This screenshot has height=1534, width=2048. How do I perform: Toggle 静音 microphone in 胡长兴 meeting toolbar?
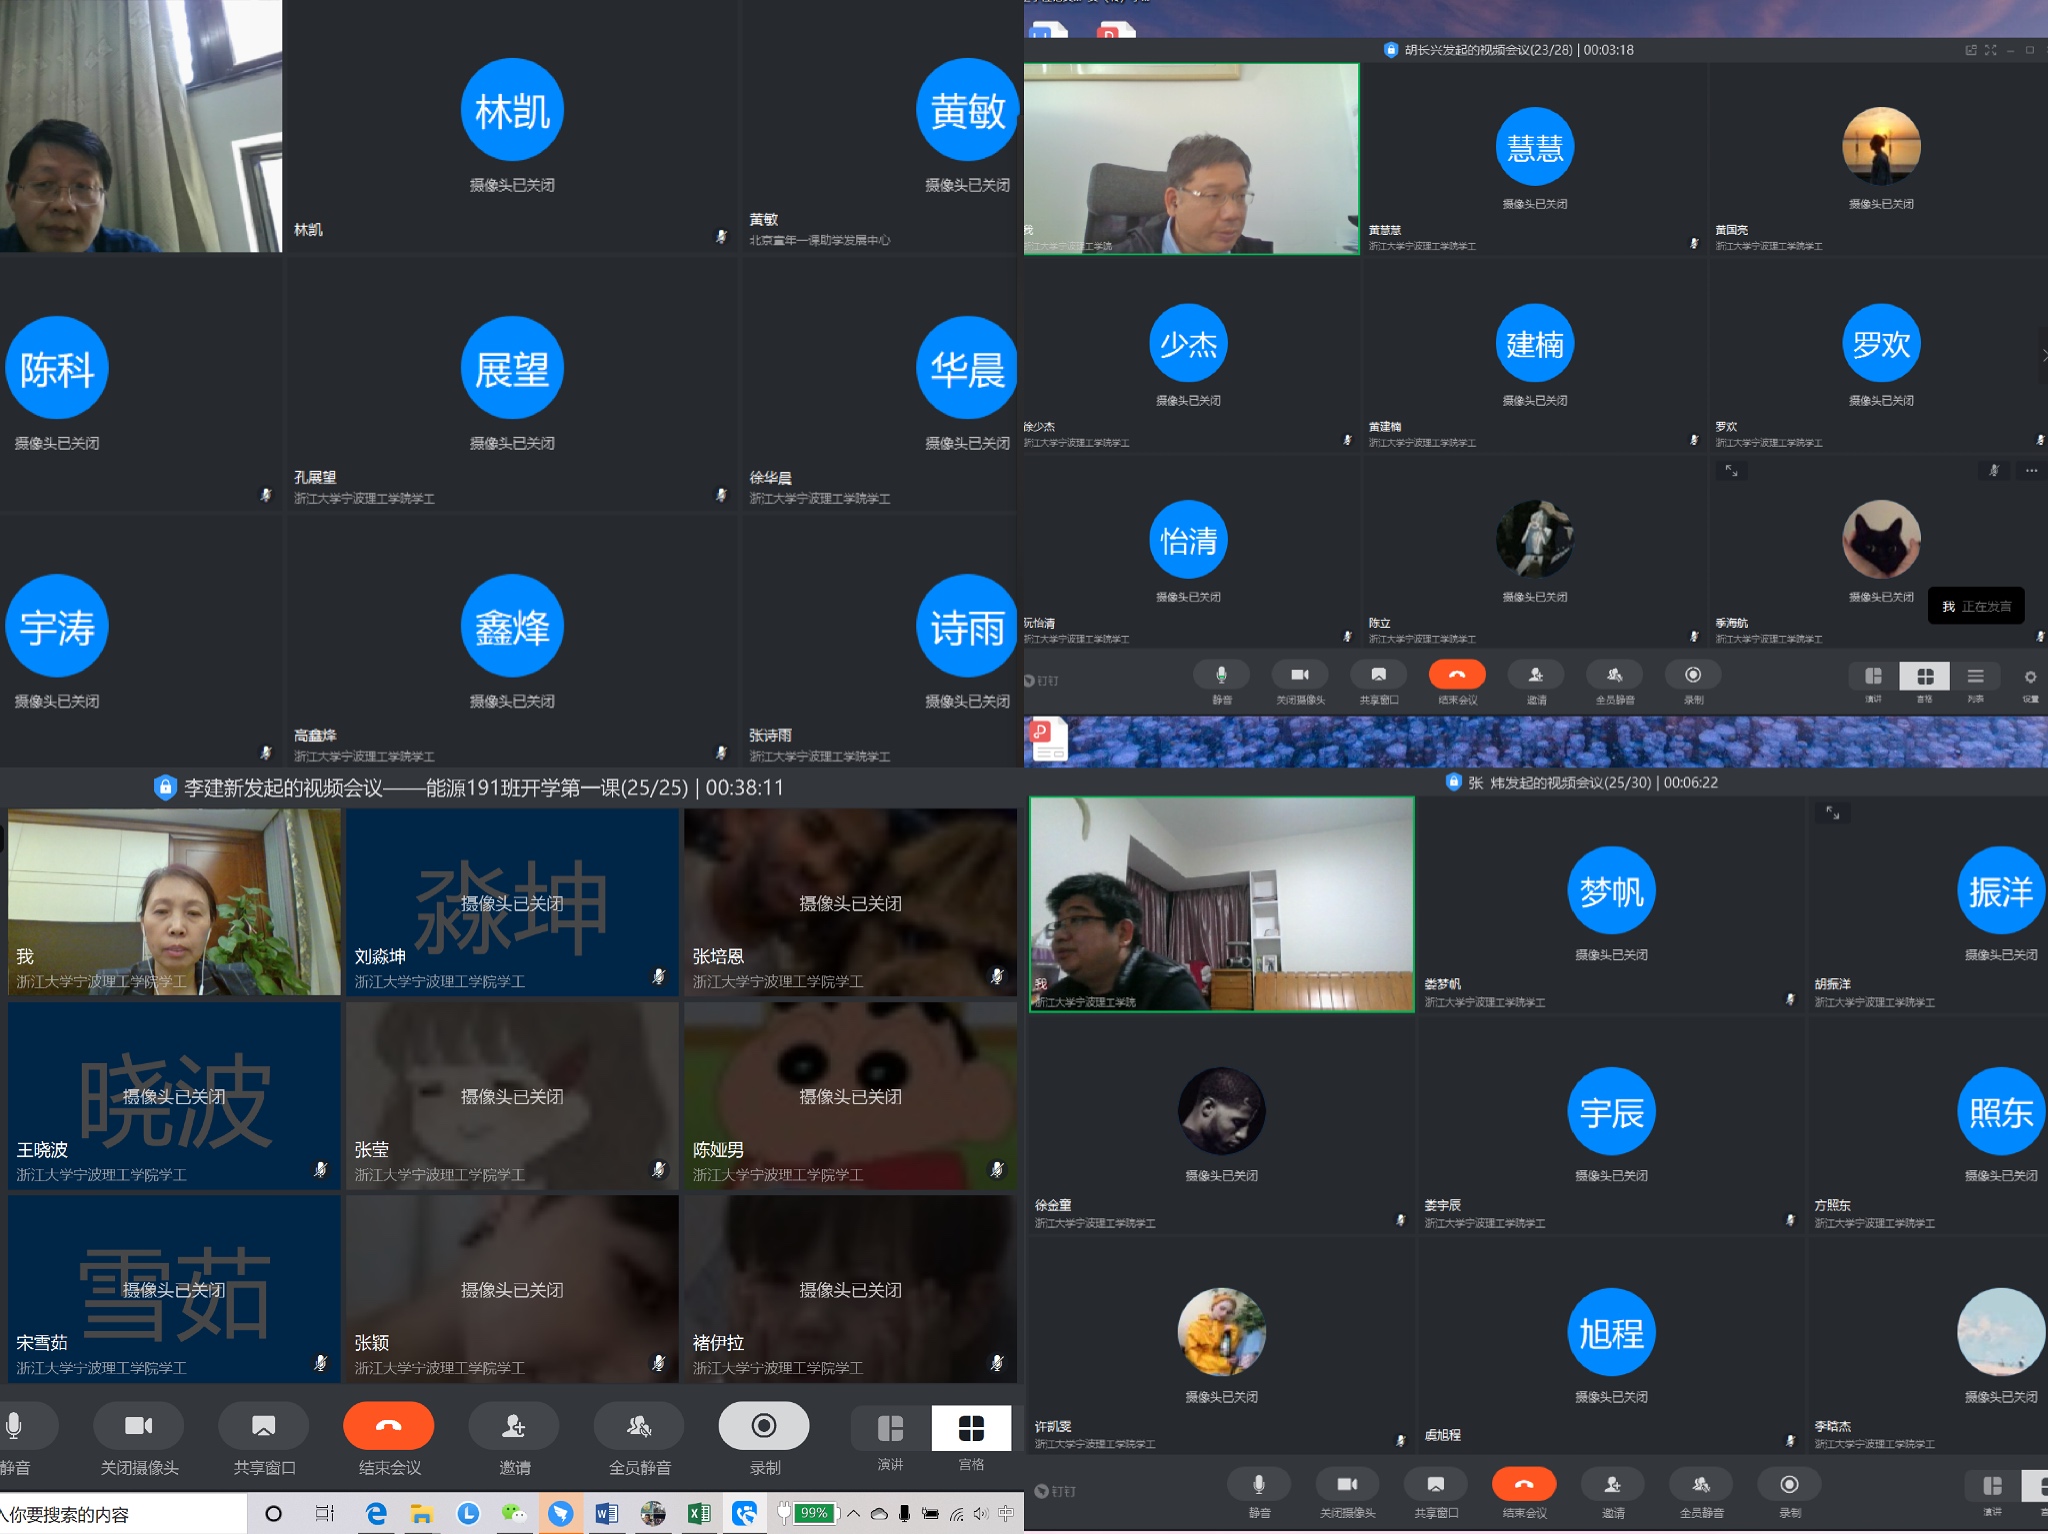point(1221,675)
